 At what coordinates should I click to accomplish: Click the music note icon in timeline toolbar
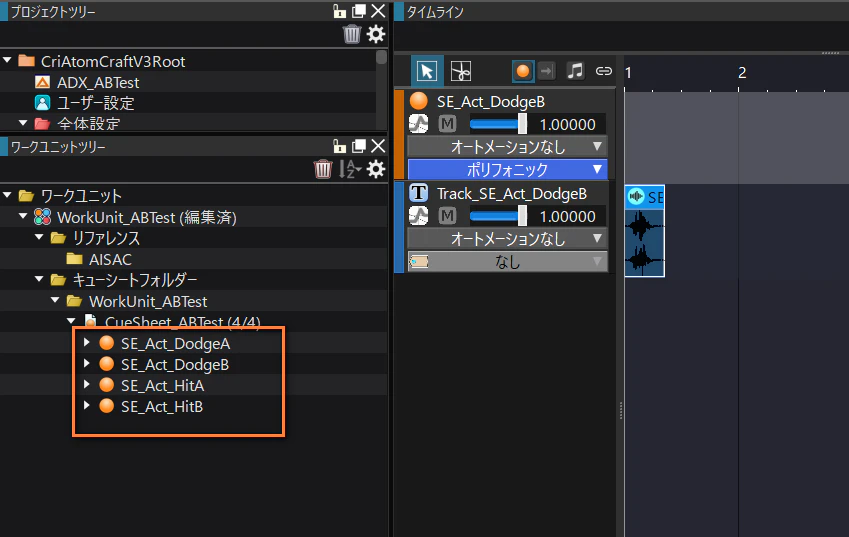tap(575, 71)
